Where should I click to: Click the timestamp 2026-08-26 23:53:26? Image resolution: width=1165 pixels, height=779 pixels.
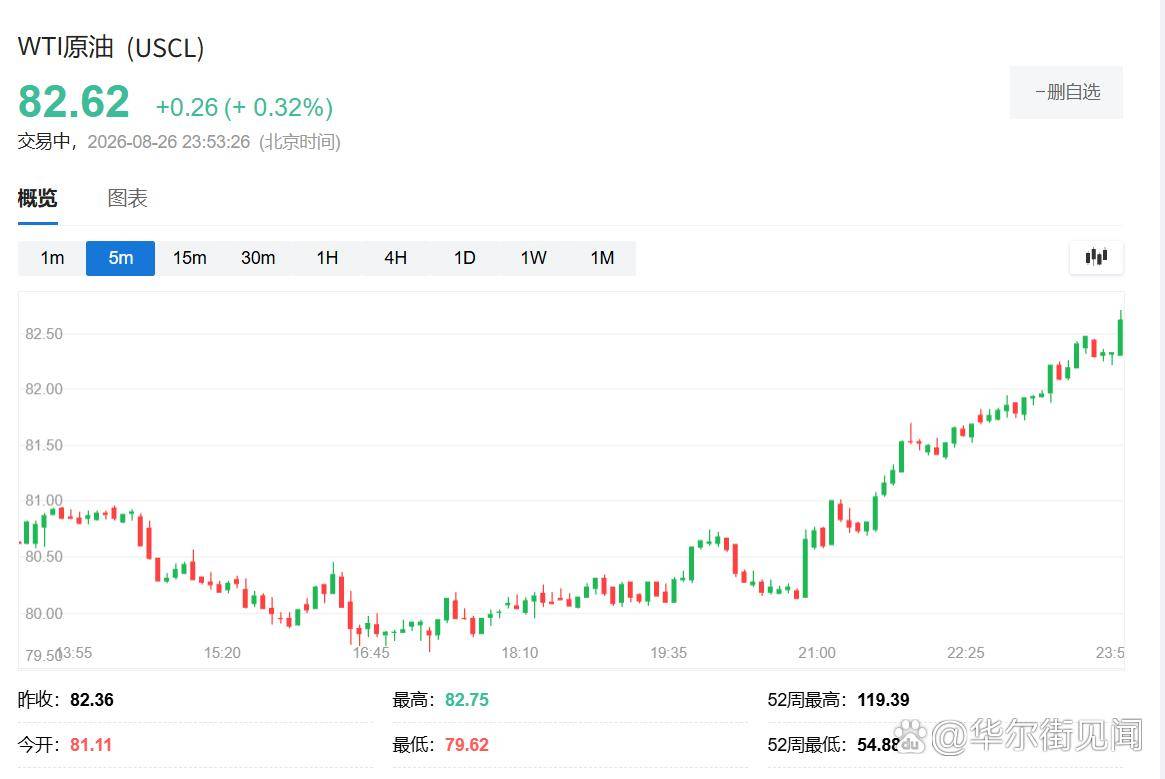(x=169, y=142)
